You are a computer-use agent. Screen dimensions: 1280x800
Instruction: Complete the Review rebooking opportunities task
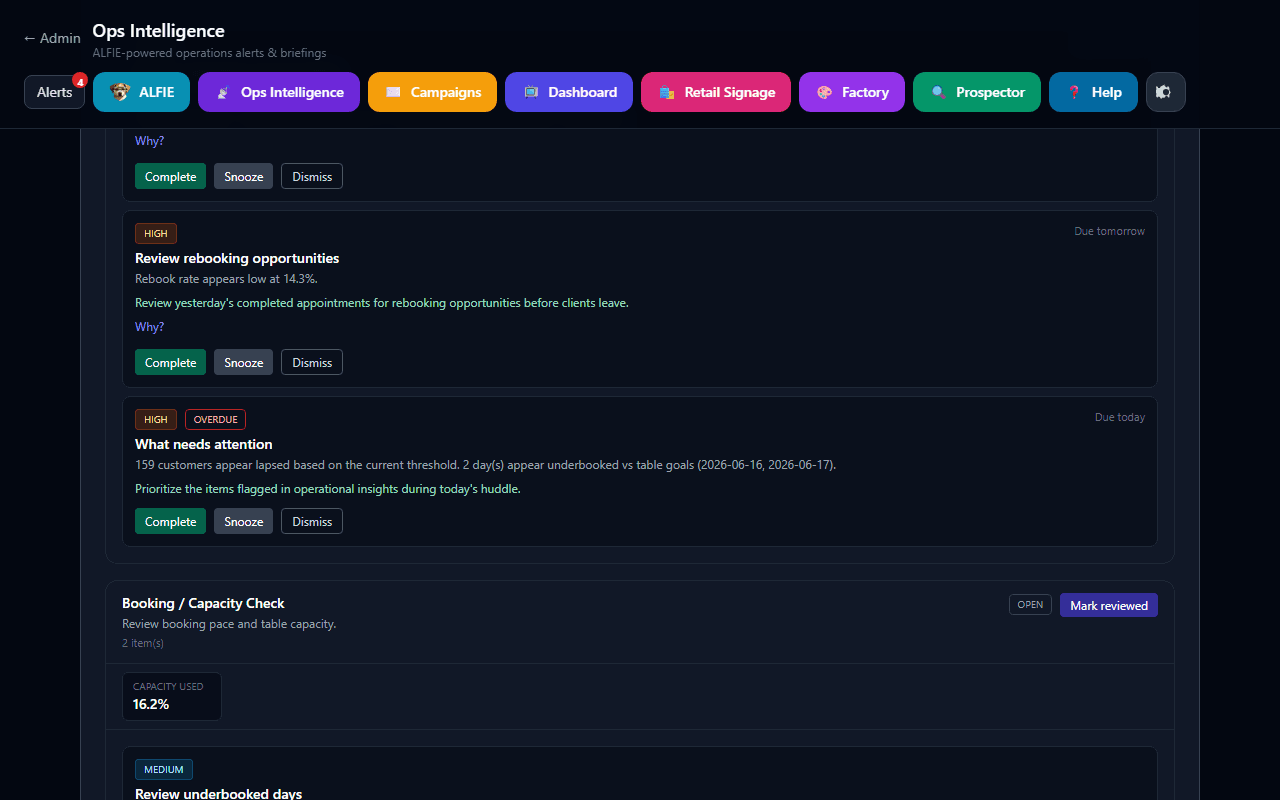click(170, 362)
